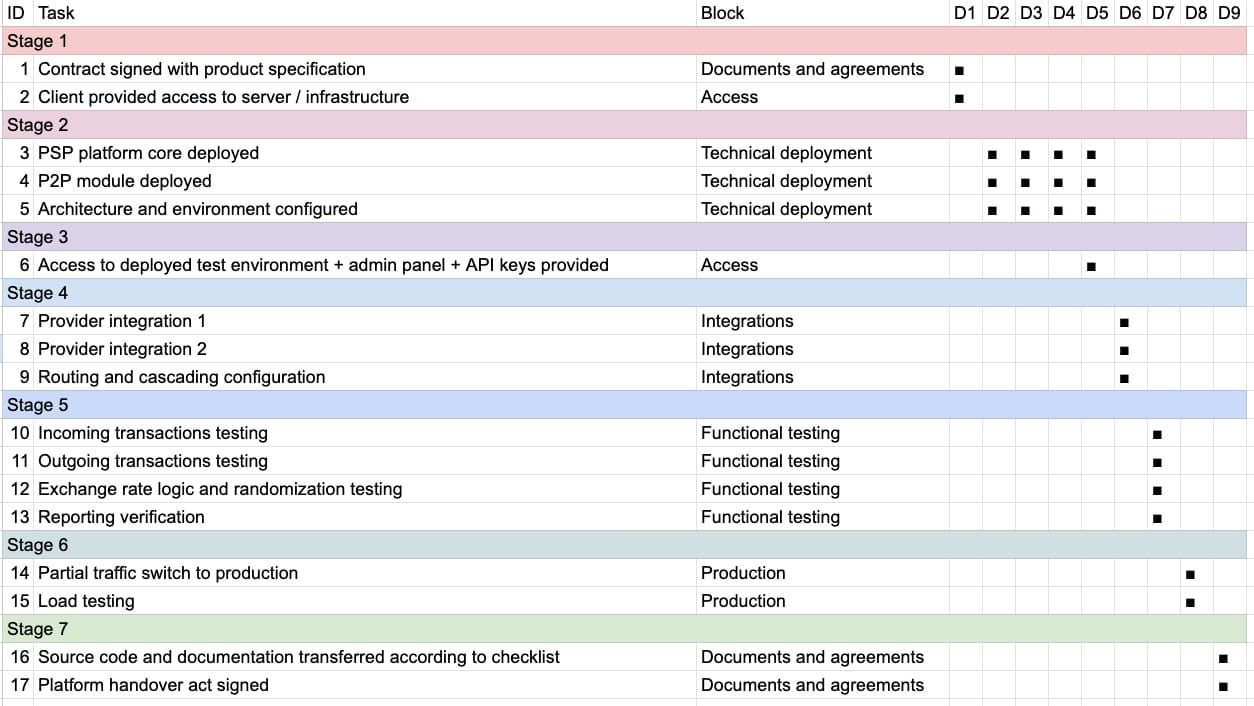Click D7 marker for Reporting verification
This screenshot has height=706, width=1254.
pos(1157,518)
